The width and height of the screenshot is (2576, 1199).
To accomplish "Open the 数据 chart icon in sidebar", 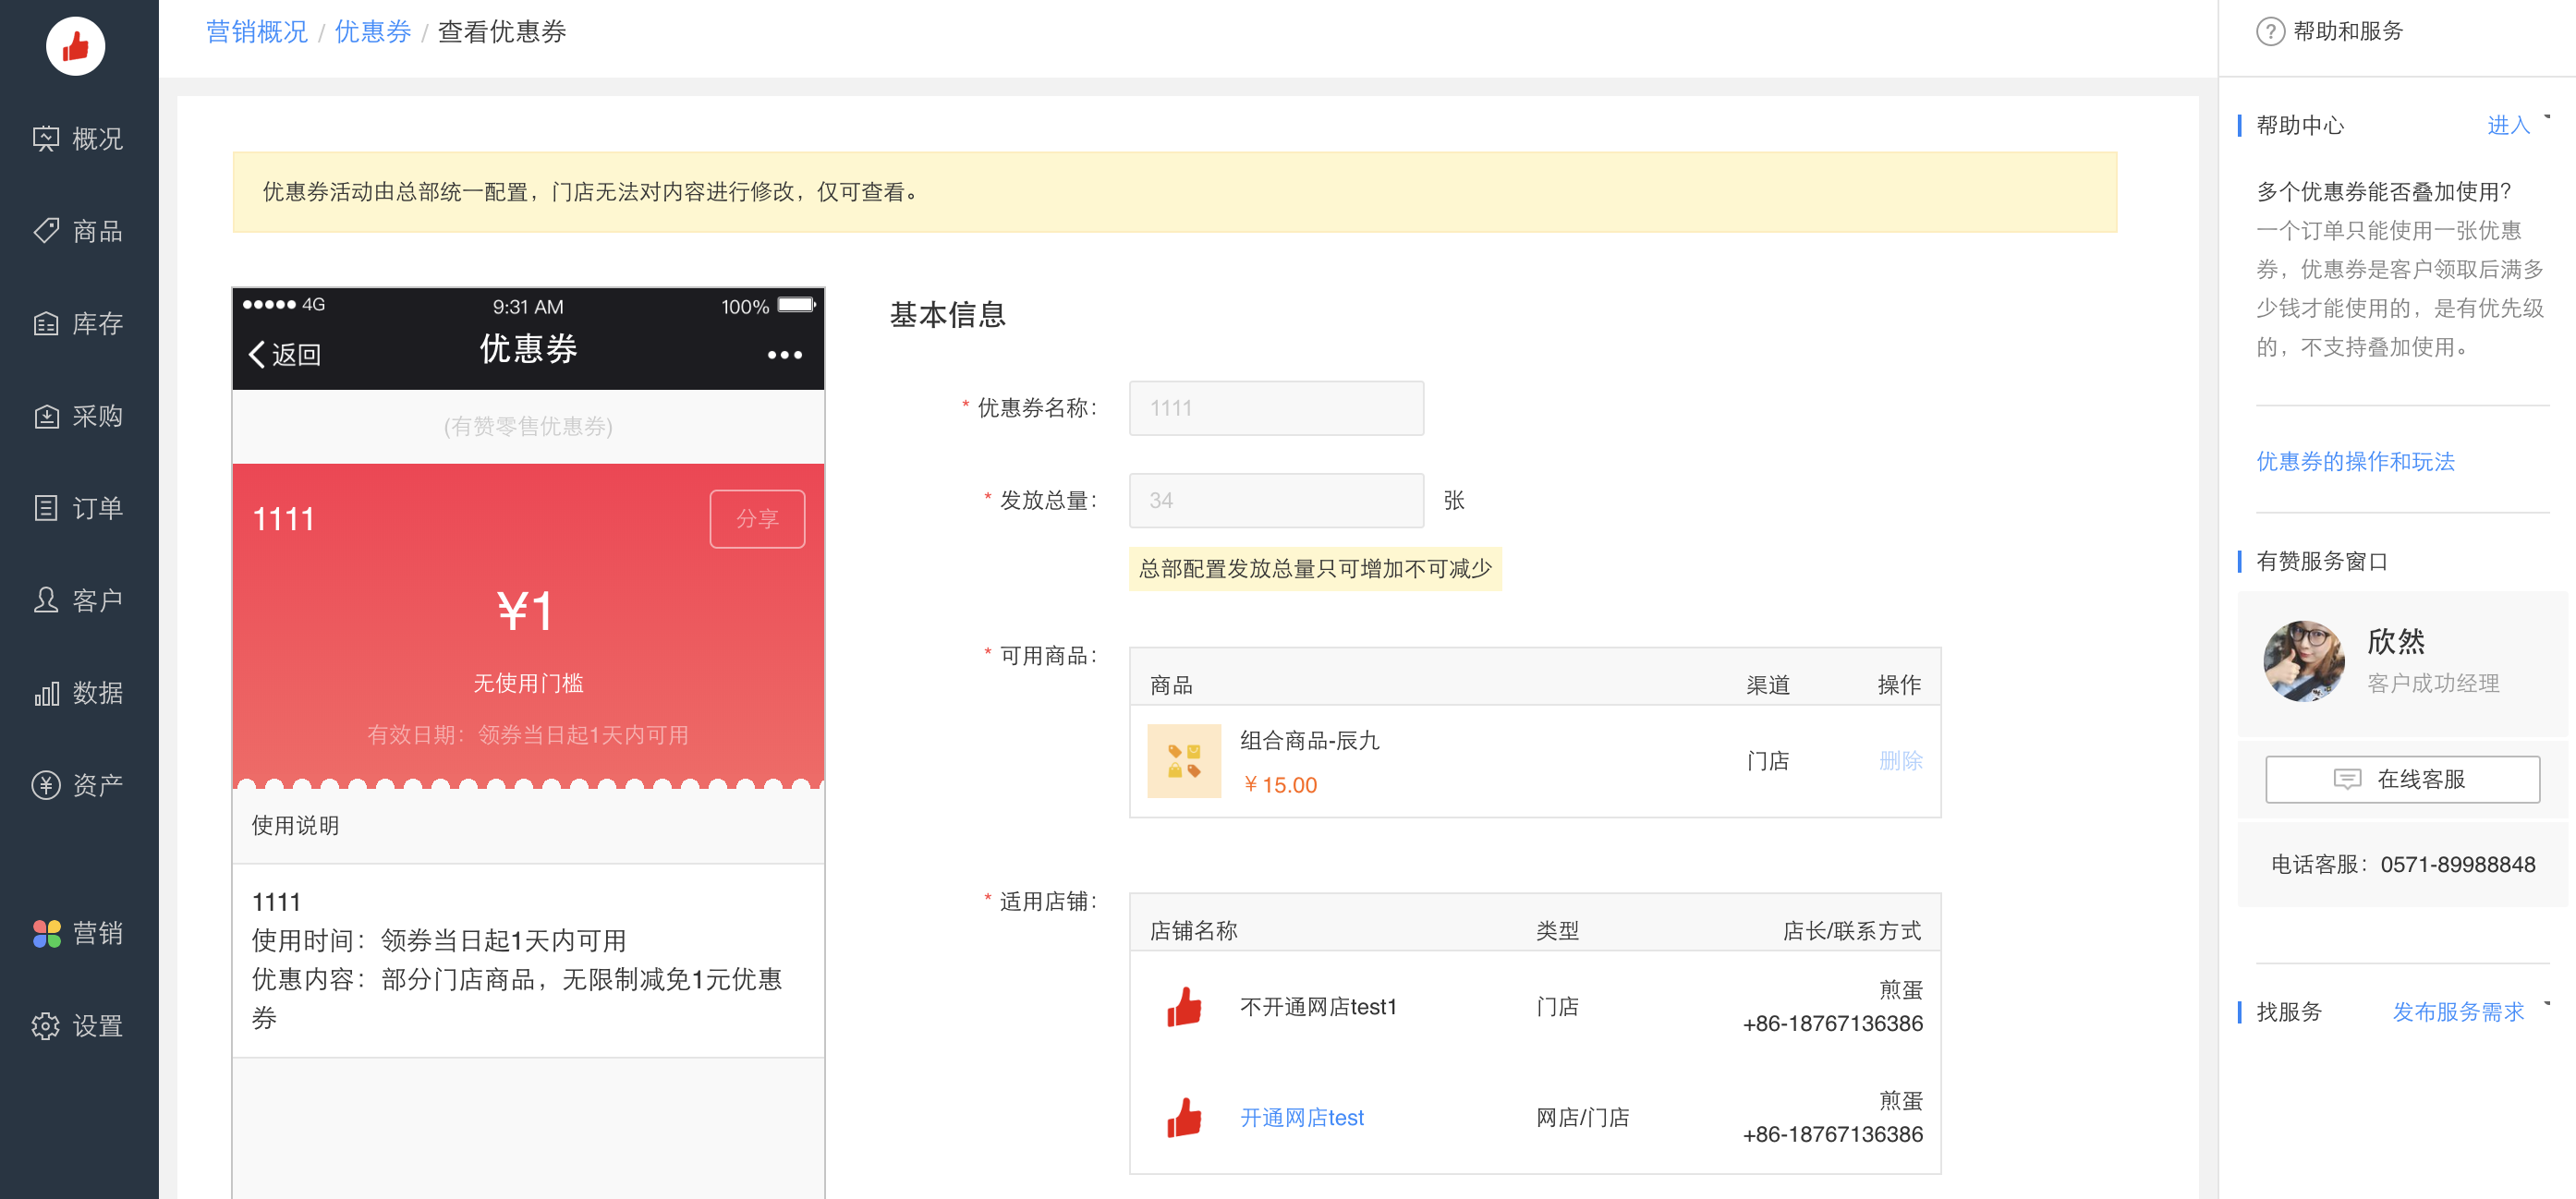I will pyautogui.click(x=46, y=693).
